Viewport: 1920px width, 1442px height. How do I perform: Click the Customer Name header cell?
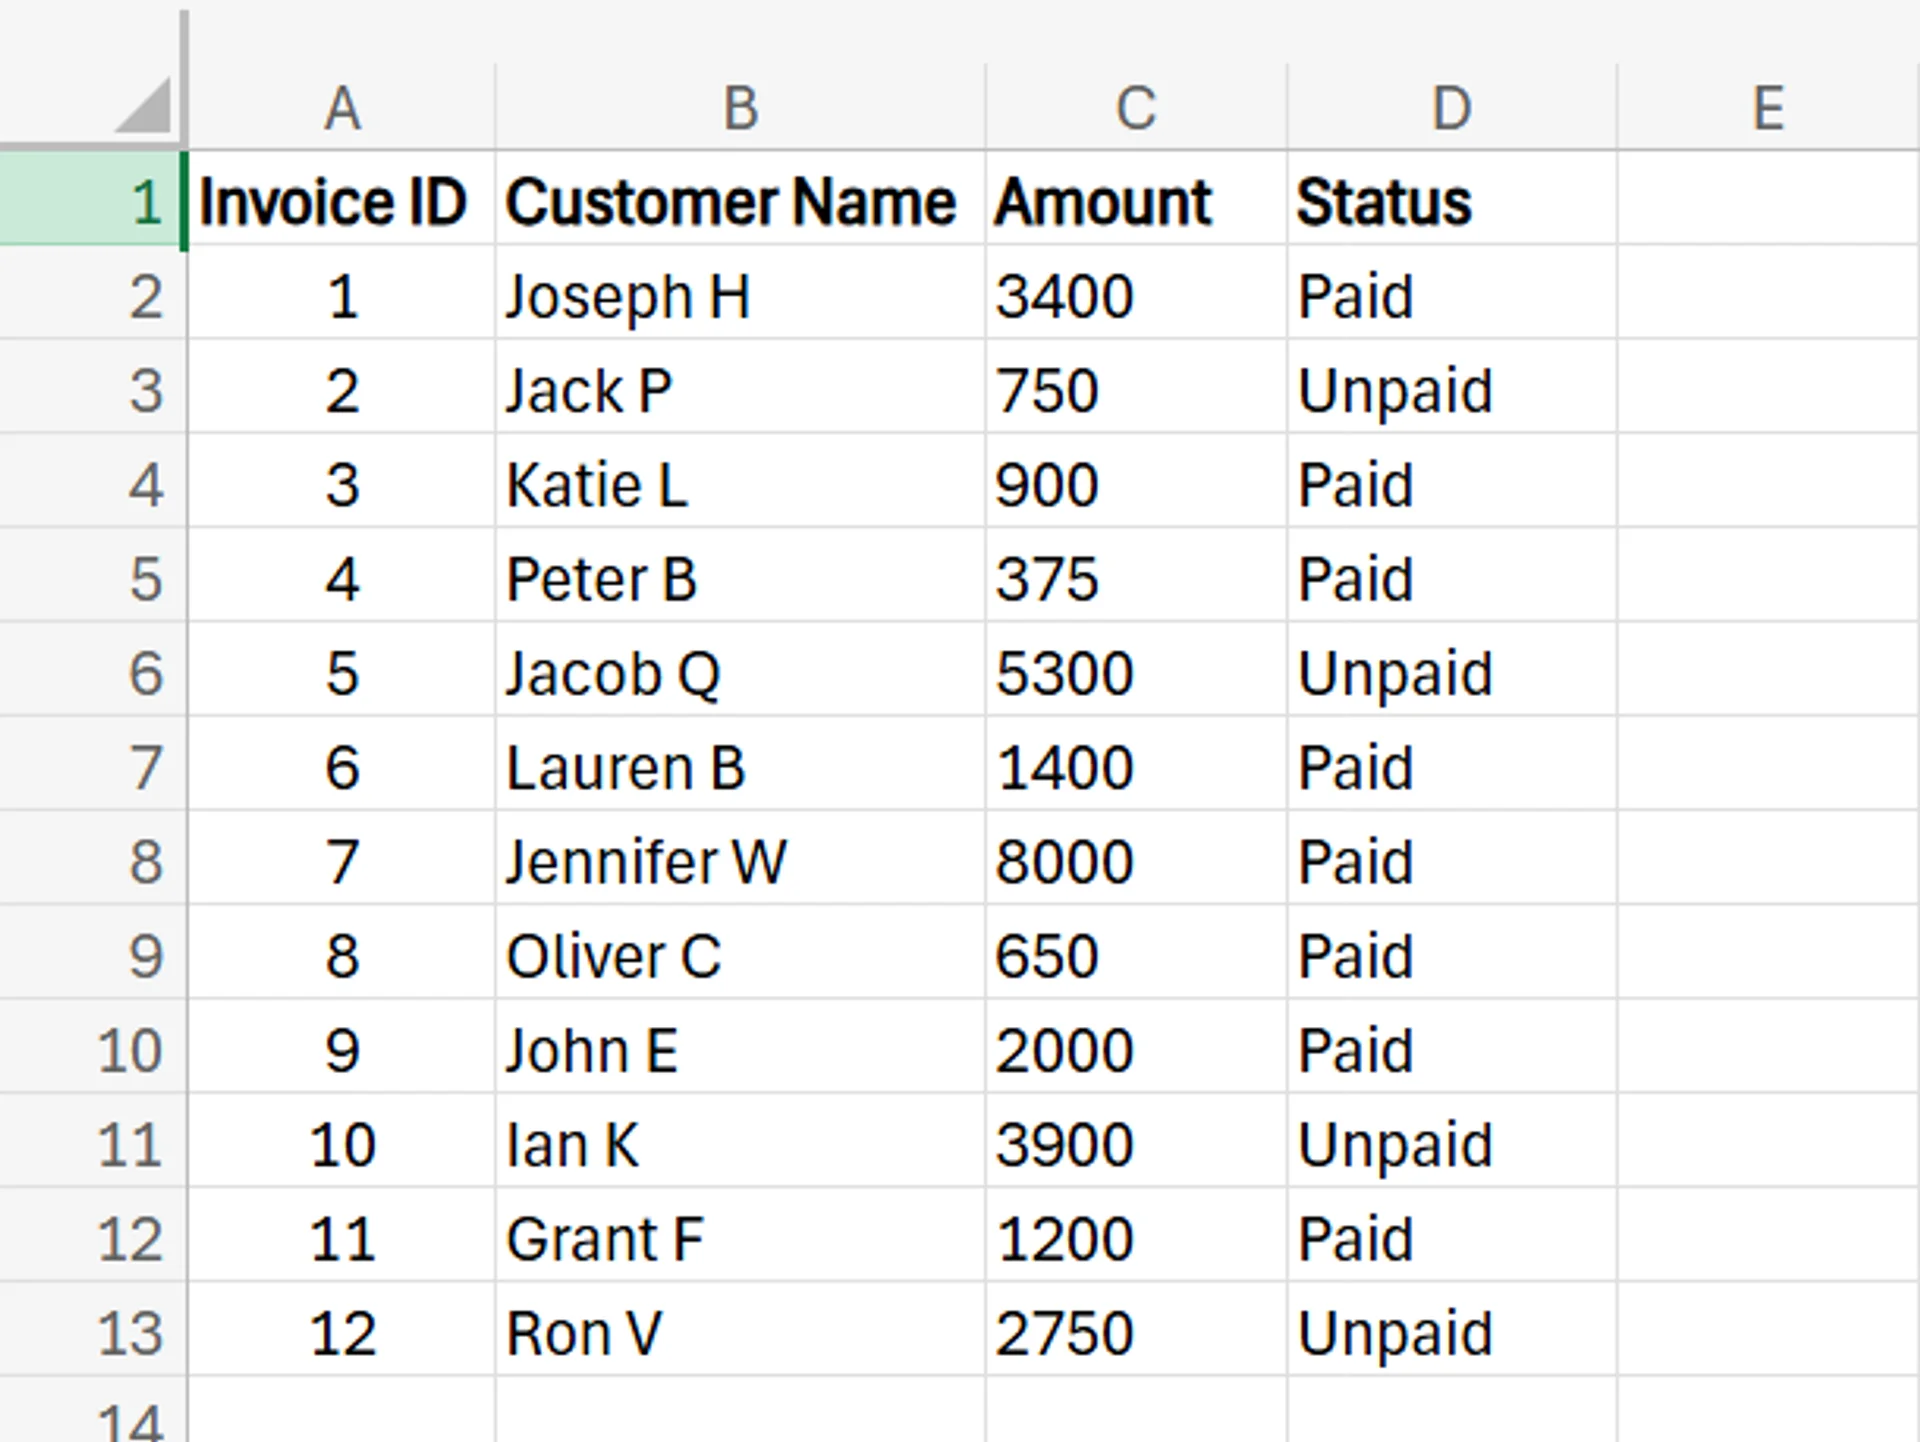pyautogui.click(x=738, y=200)
